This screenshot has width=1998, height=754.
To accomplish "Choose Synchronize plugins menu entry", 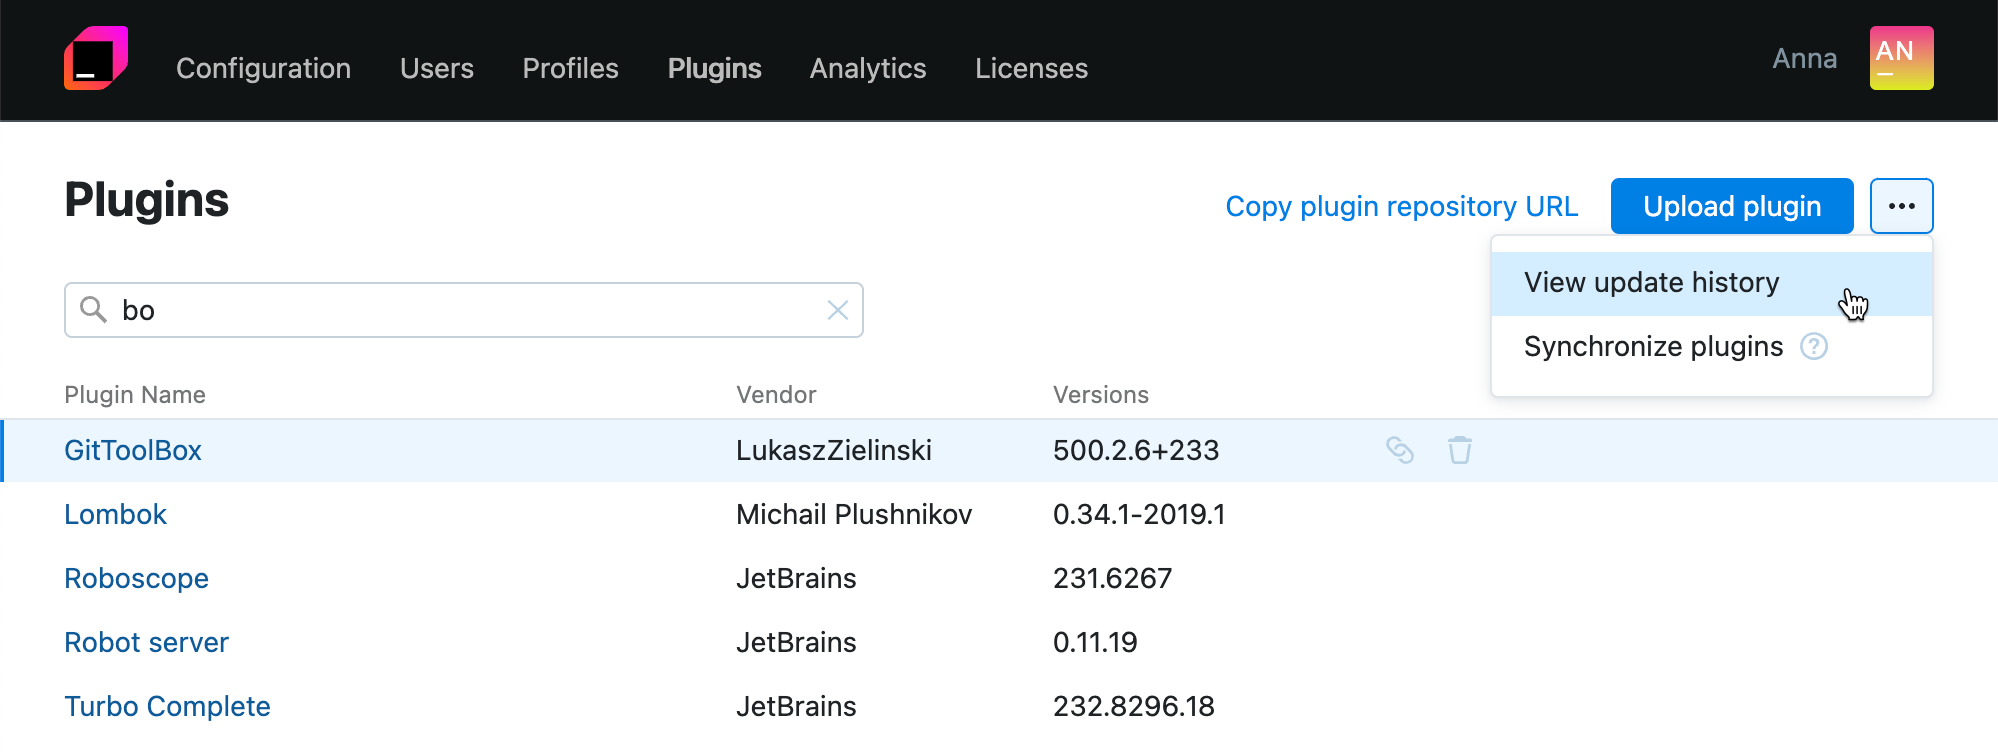I will coord(1653,346).
